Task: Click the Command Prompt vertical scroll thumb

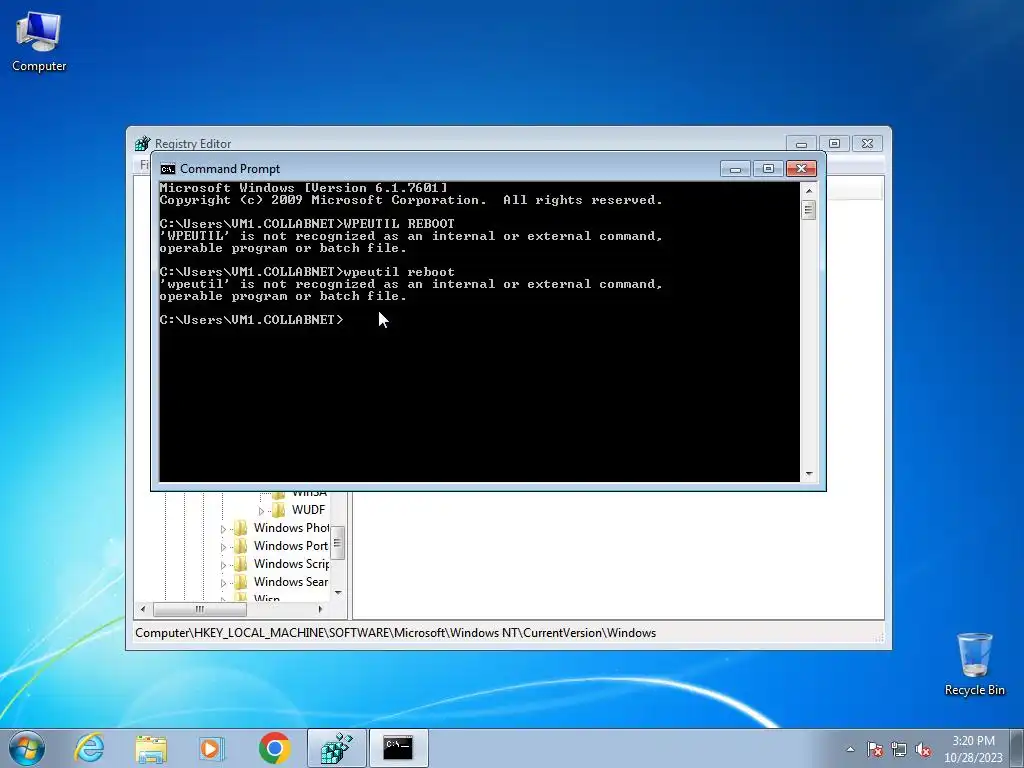Action: point(809,210)
